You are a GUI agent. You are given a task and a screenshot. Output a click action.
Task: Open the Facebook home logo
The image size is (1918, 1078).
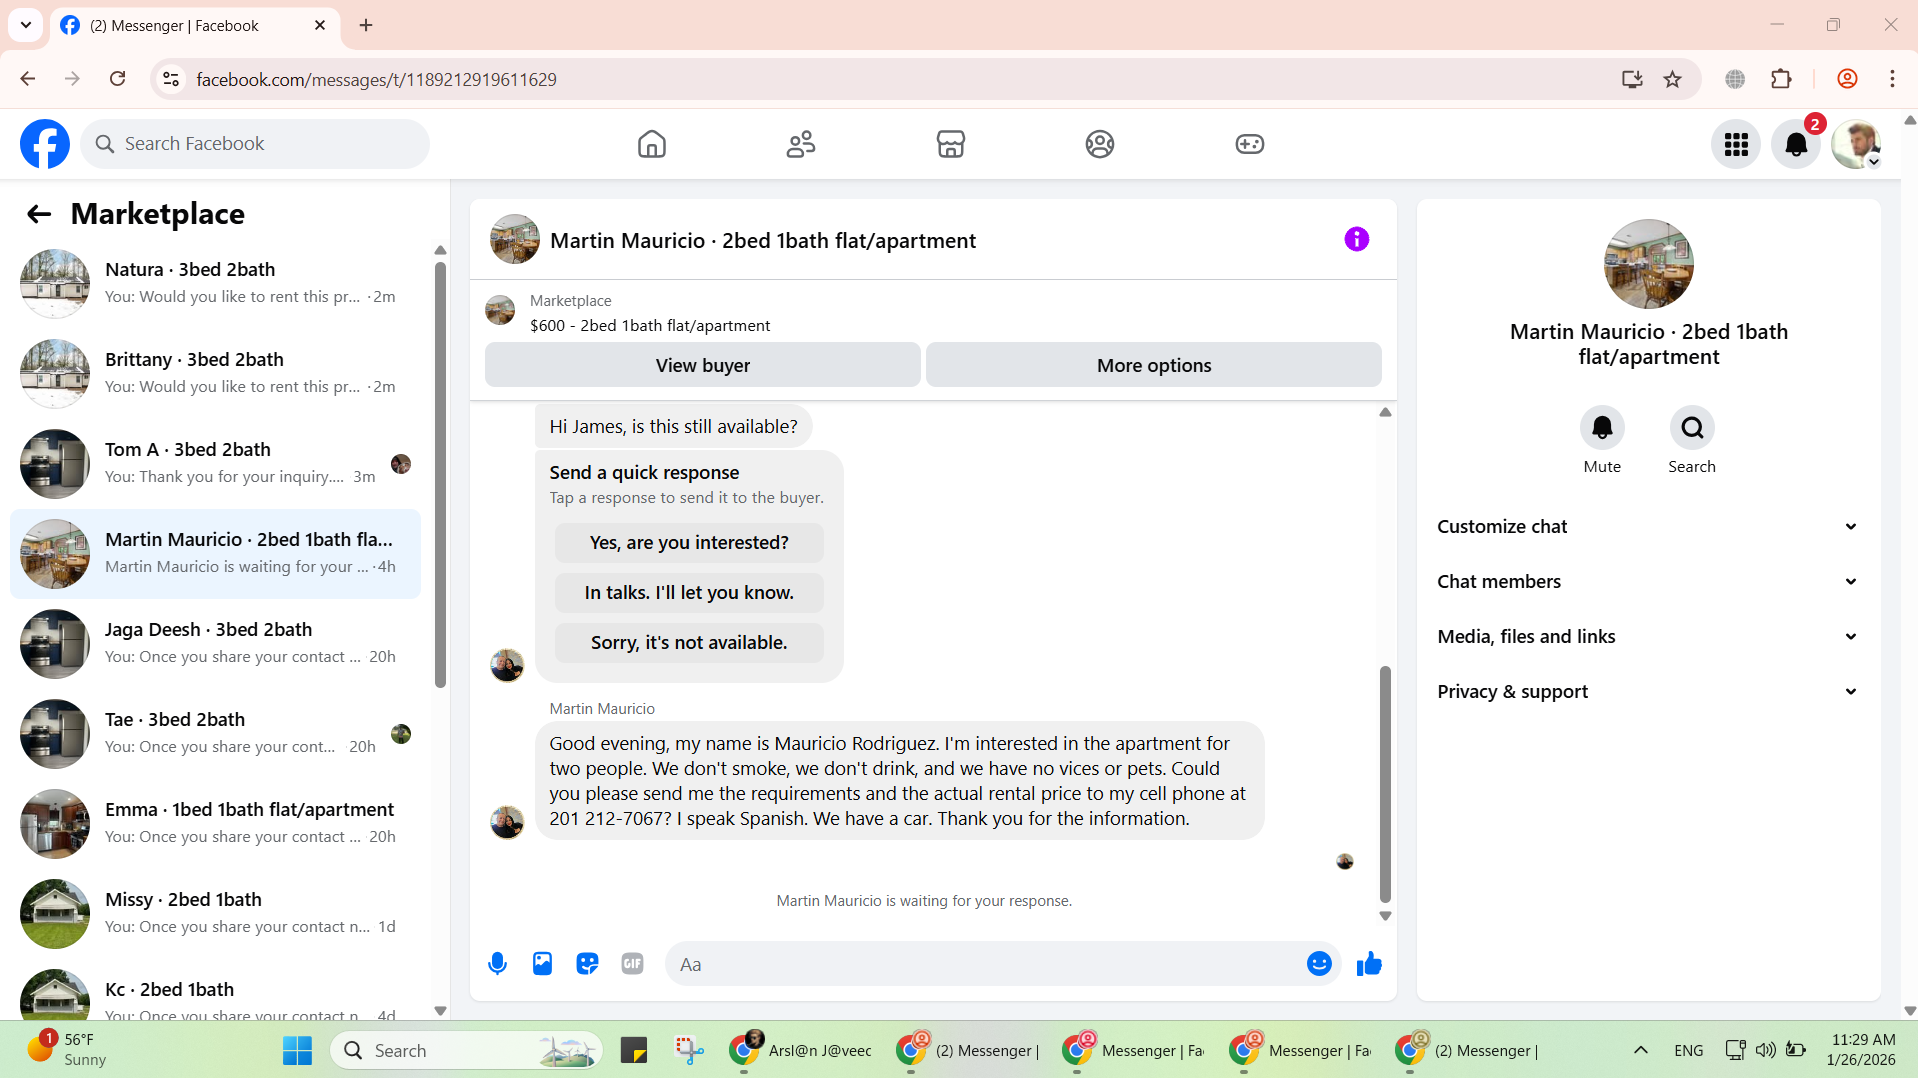45,144
